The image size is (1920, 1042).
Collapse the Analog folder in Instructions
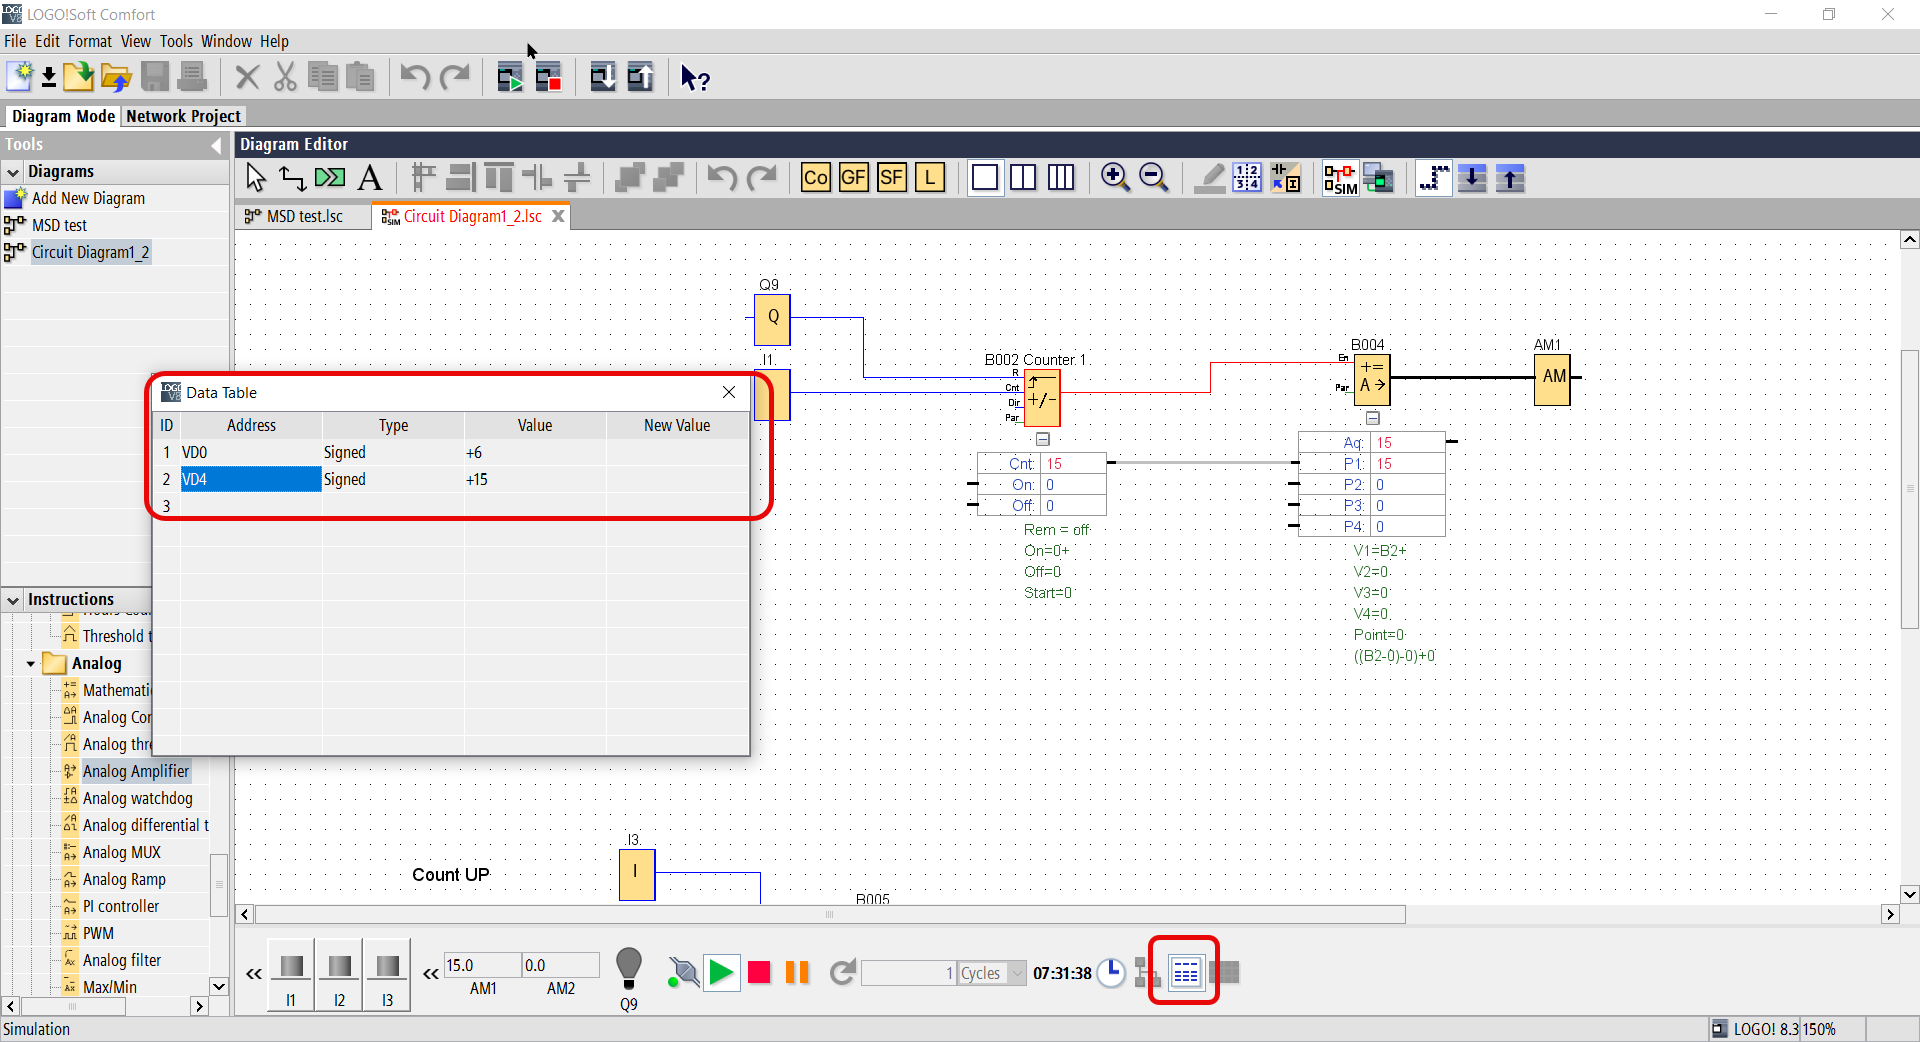click(31, 664)
